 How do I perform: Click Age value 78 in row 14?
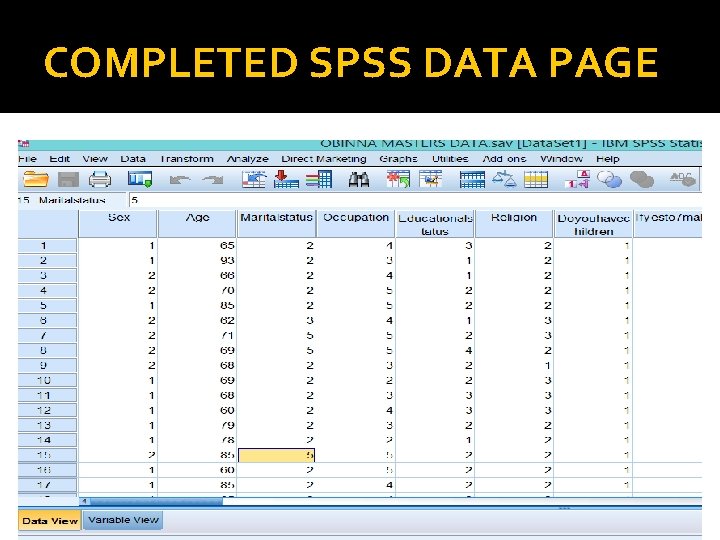pyautogui.click(x=197, y=440)
